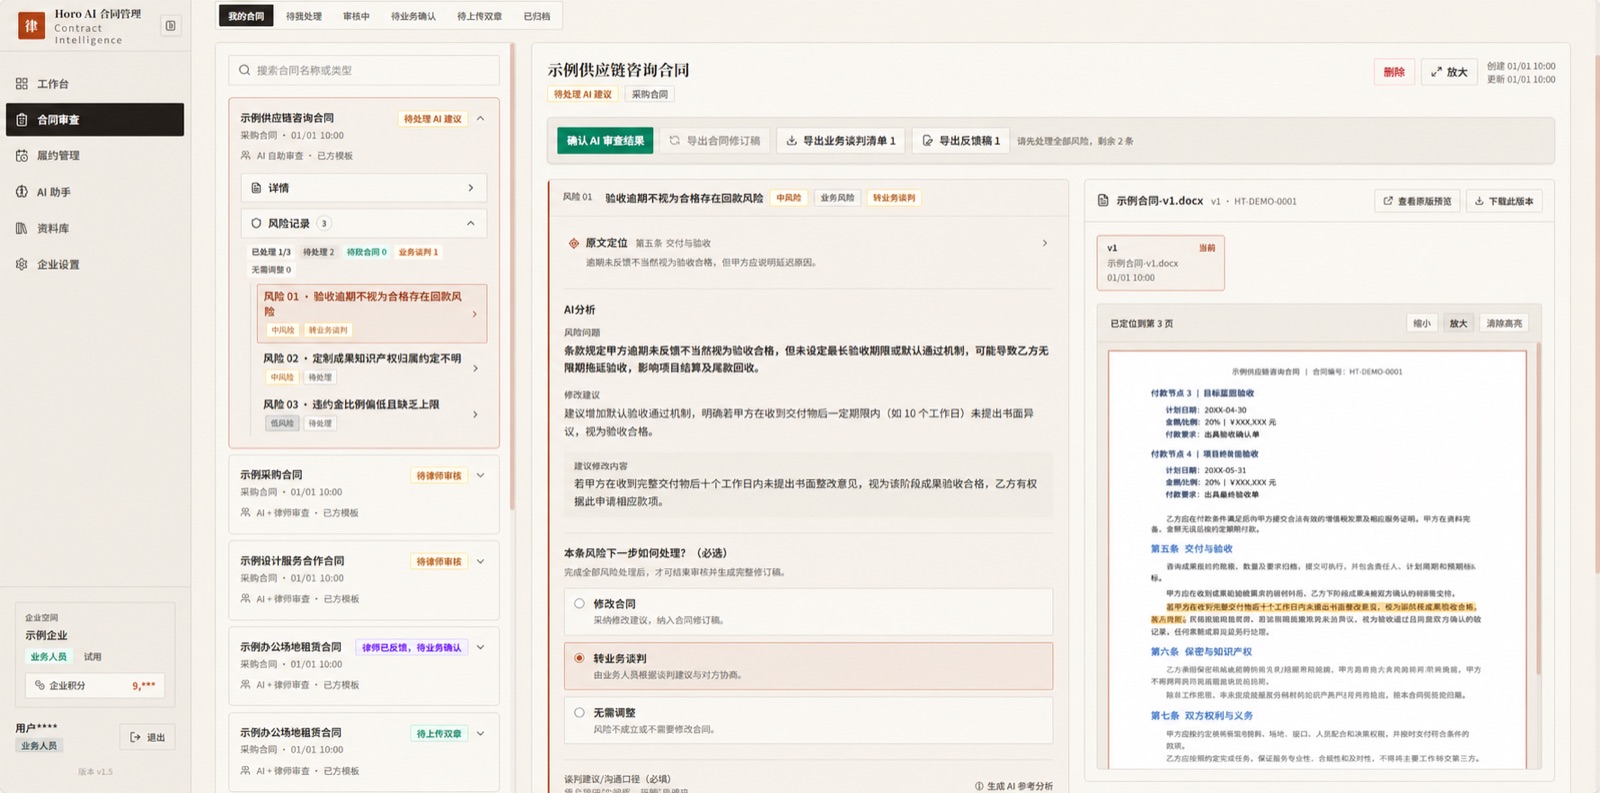Click the HT-DEMO-0001 contract number
Viewport: 1600px width, 793px height.
click(1265, 201)
